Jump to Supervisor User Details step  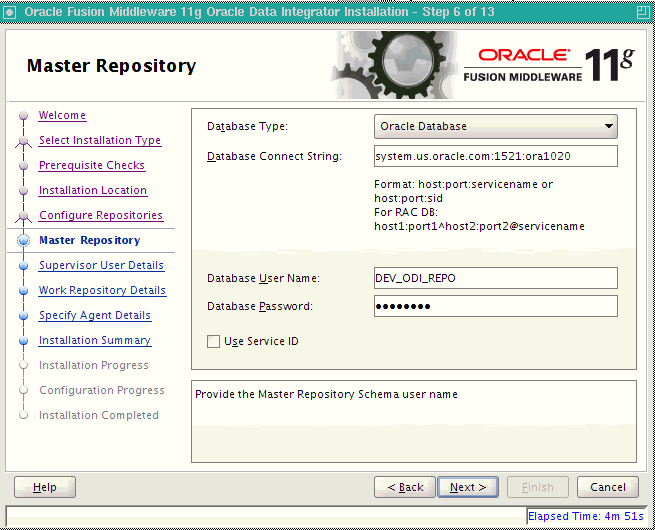click(101, 265)
